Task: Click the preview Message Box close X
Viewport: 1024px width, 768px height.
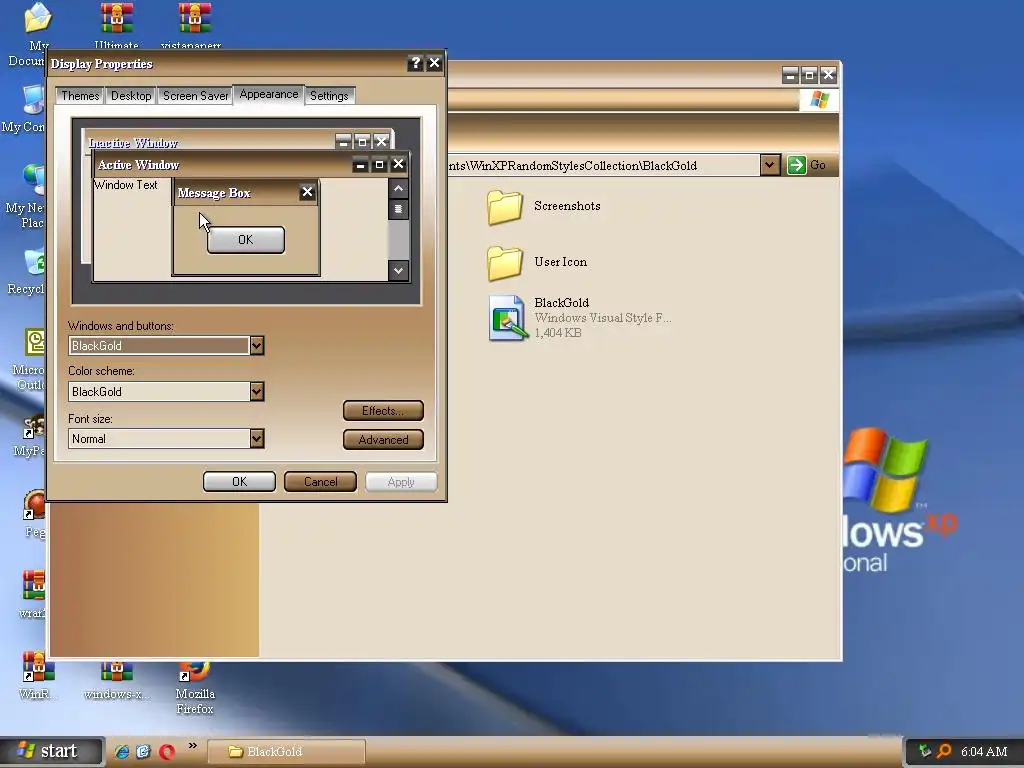Action: (307, 192)
